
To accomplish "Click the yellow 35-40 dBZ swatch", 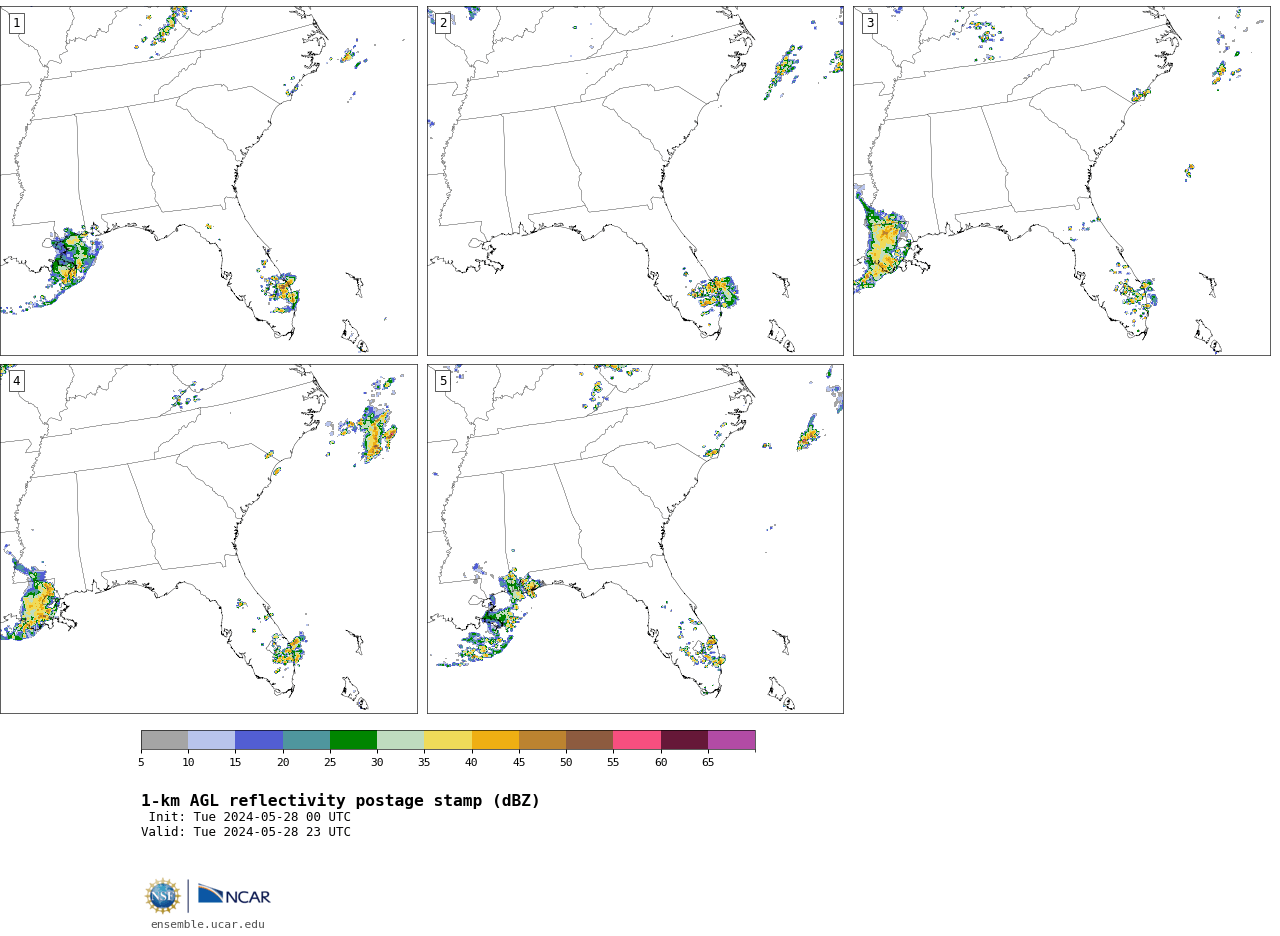I will coord(448,740).
